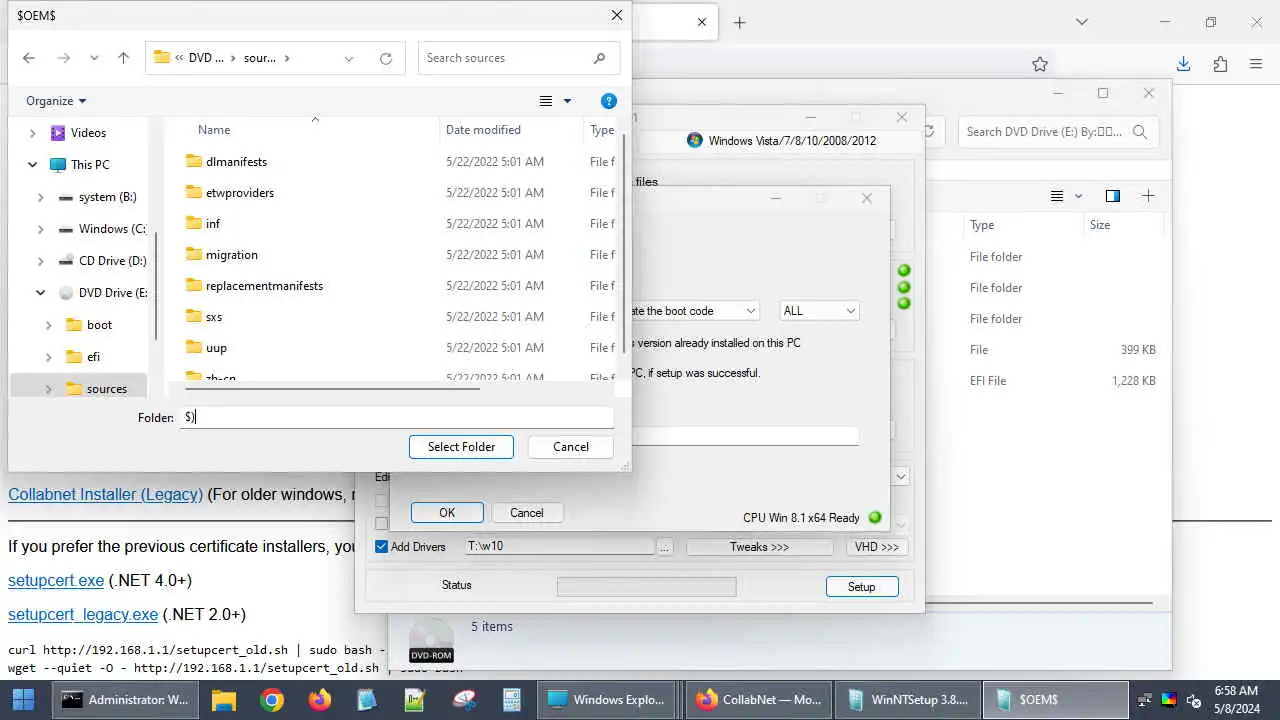Open the Tweaks >>> panel
The image size is (1280, 720).
(x=759, y=547)
